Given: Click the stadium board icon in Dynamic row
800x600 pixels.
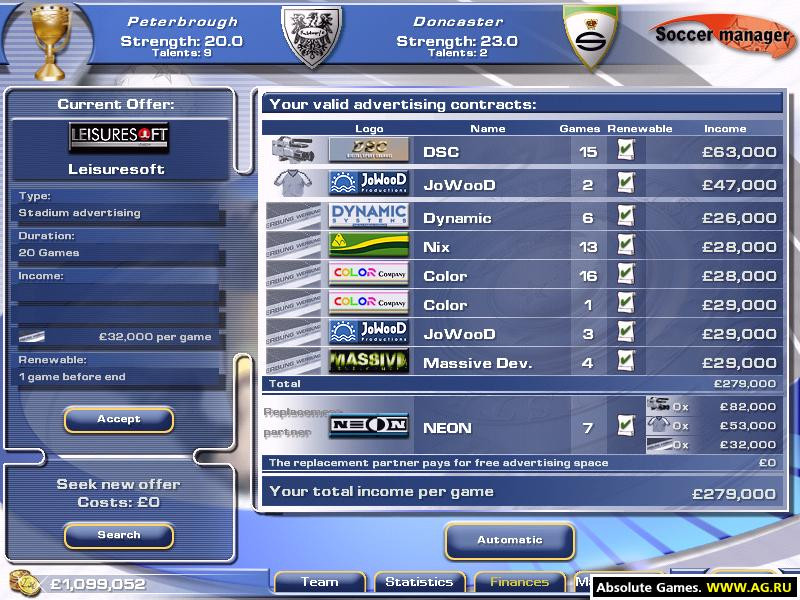Looking at the screenshot, I should (x=293, y=217).
